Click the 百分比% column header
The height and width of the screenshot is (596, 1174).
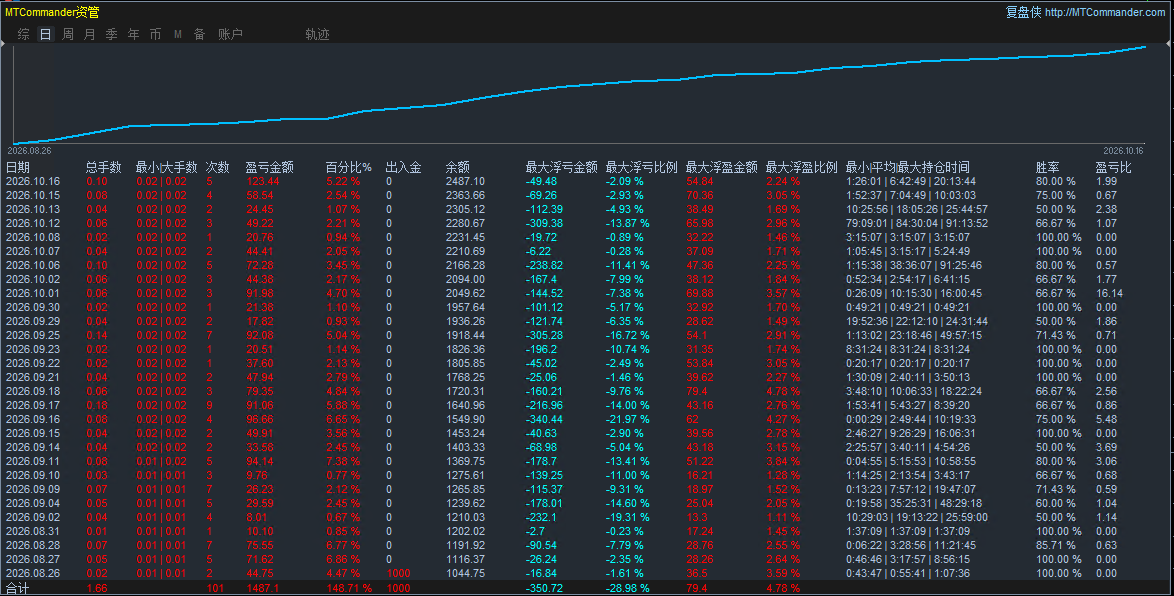pyautogui.click(x=348, y=167)
